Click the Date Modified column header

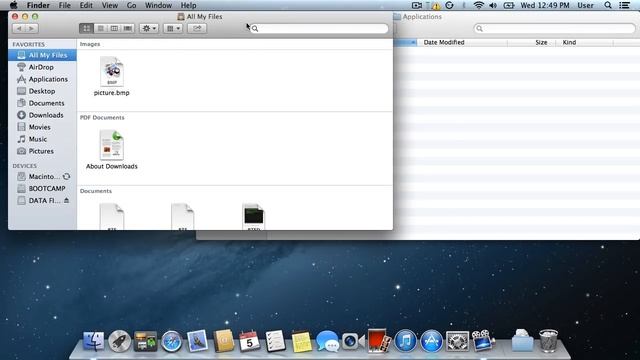pyautogui.click(x=444, y=42)
